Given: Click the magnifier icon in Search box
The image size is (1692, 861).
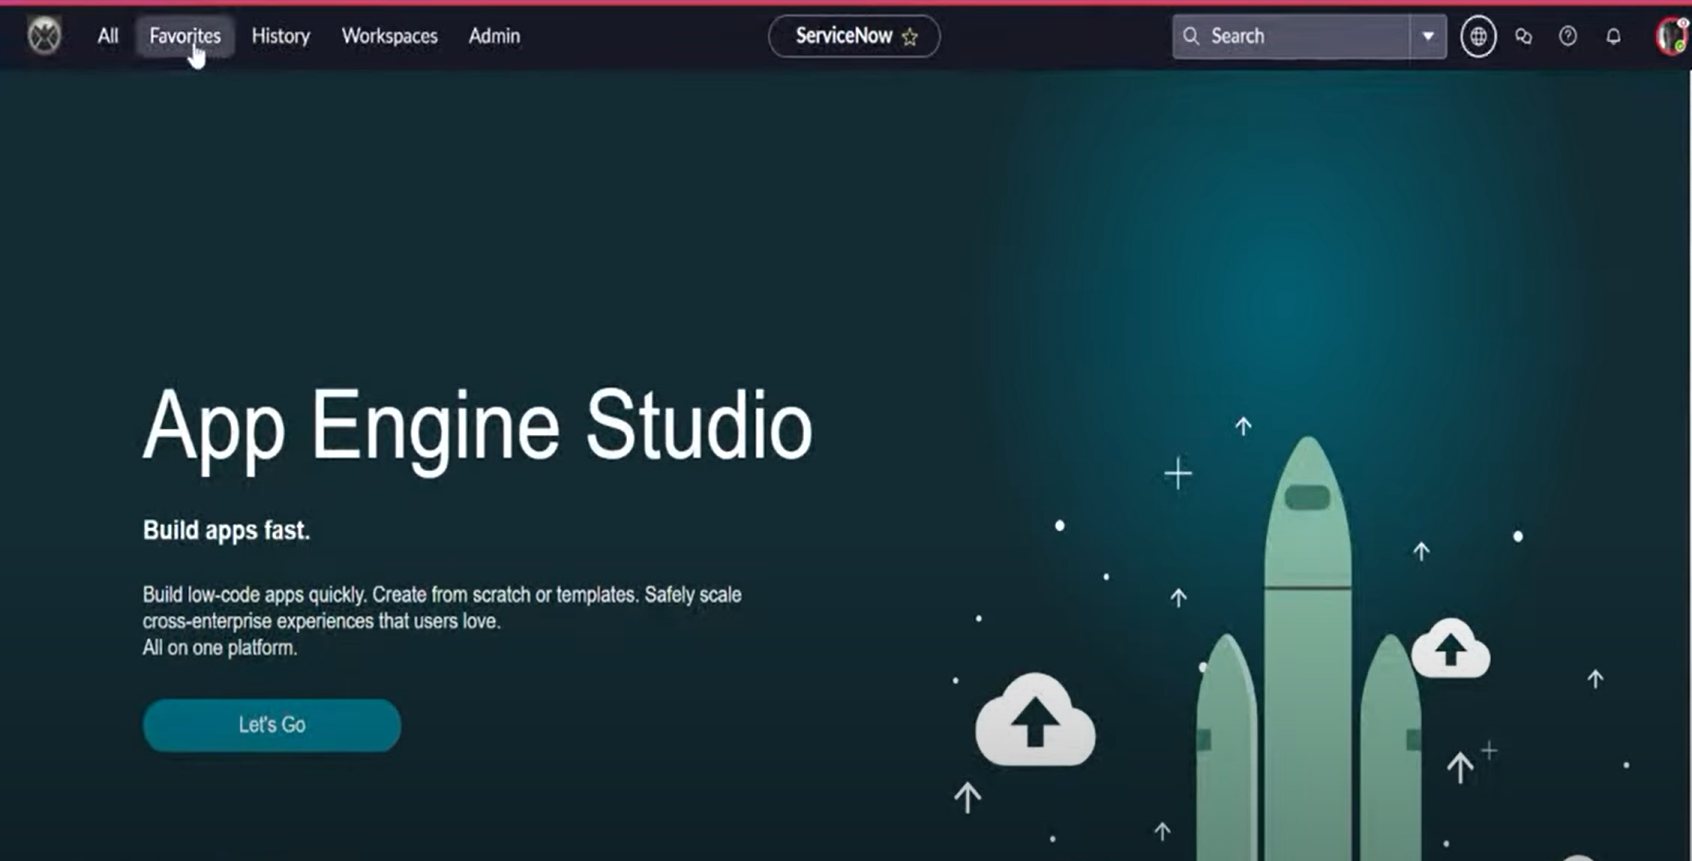Looking at the screenshot, I should [1191, 36].
